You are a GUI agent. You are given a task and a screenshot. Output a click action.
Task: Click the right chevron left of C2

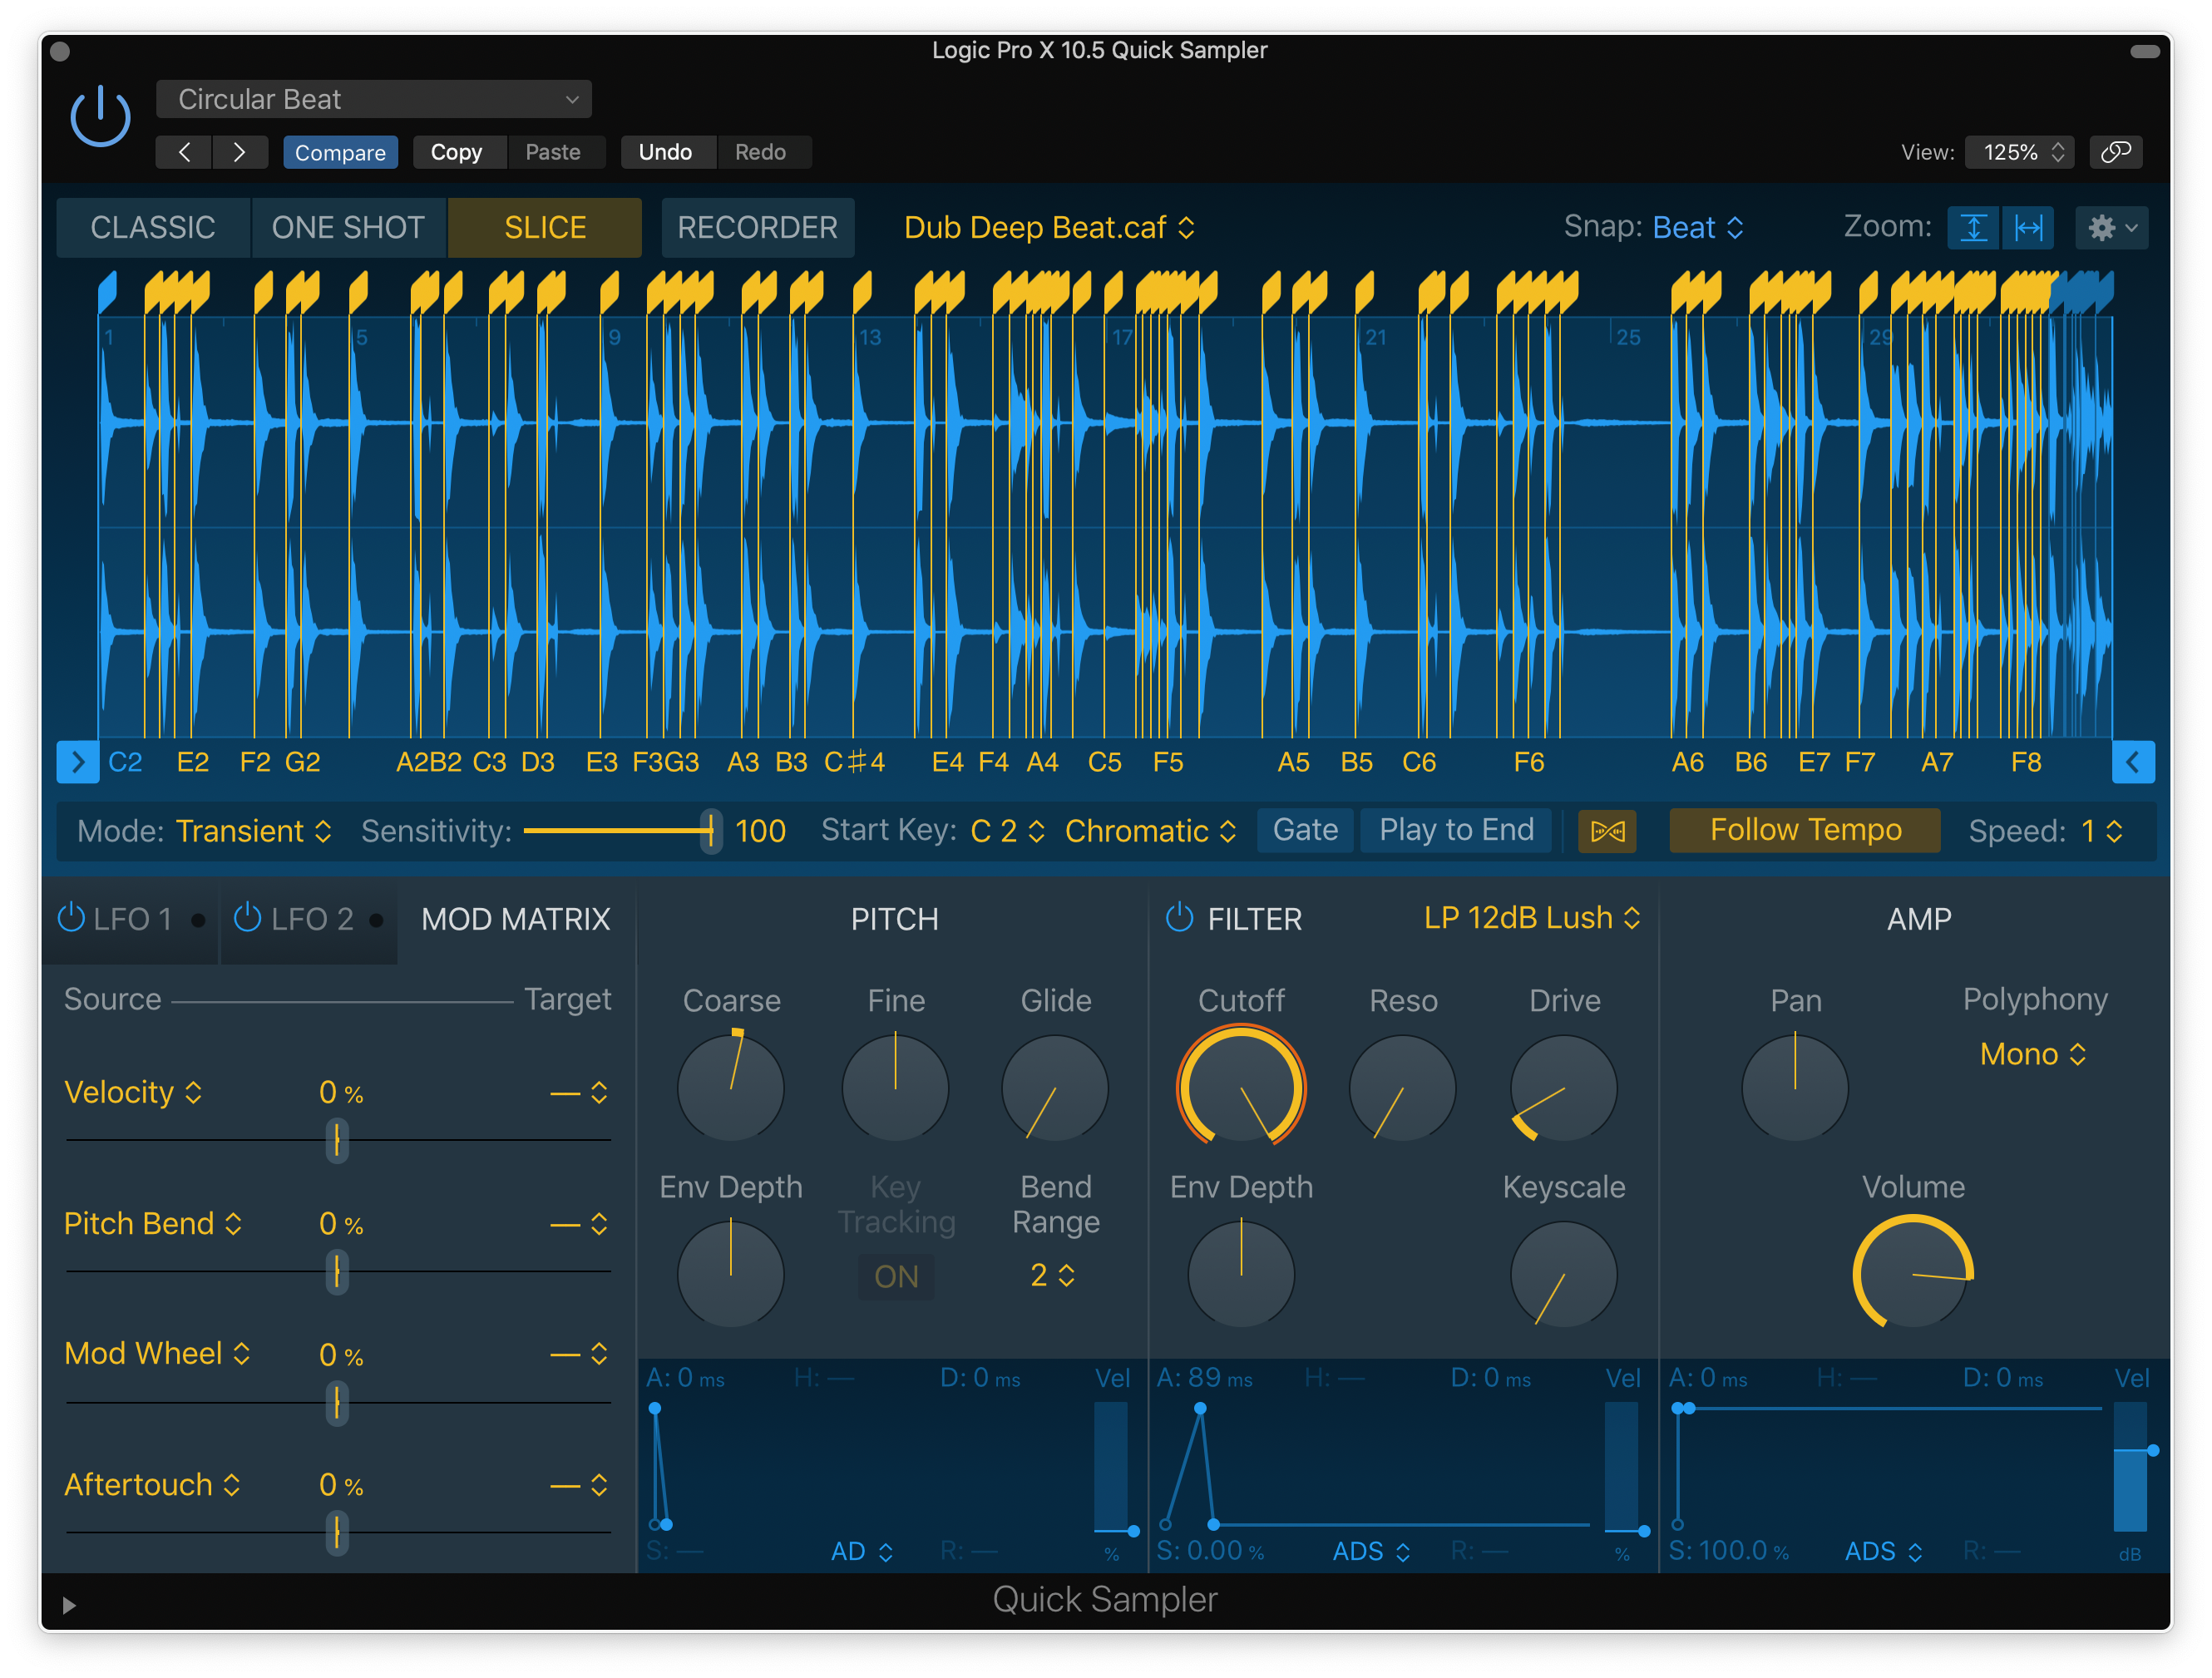pyautogui.click(x=78, y=762)
